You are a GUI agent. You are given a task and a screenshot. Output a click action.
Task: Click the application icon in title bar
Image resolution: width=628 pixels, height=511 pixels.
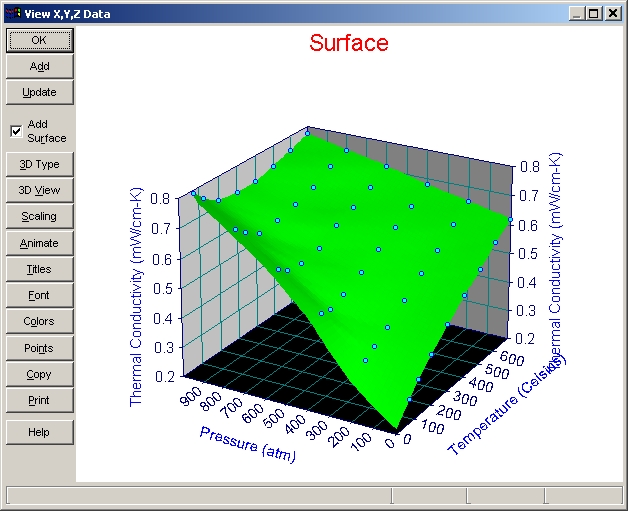click(13, 14)
